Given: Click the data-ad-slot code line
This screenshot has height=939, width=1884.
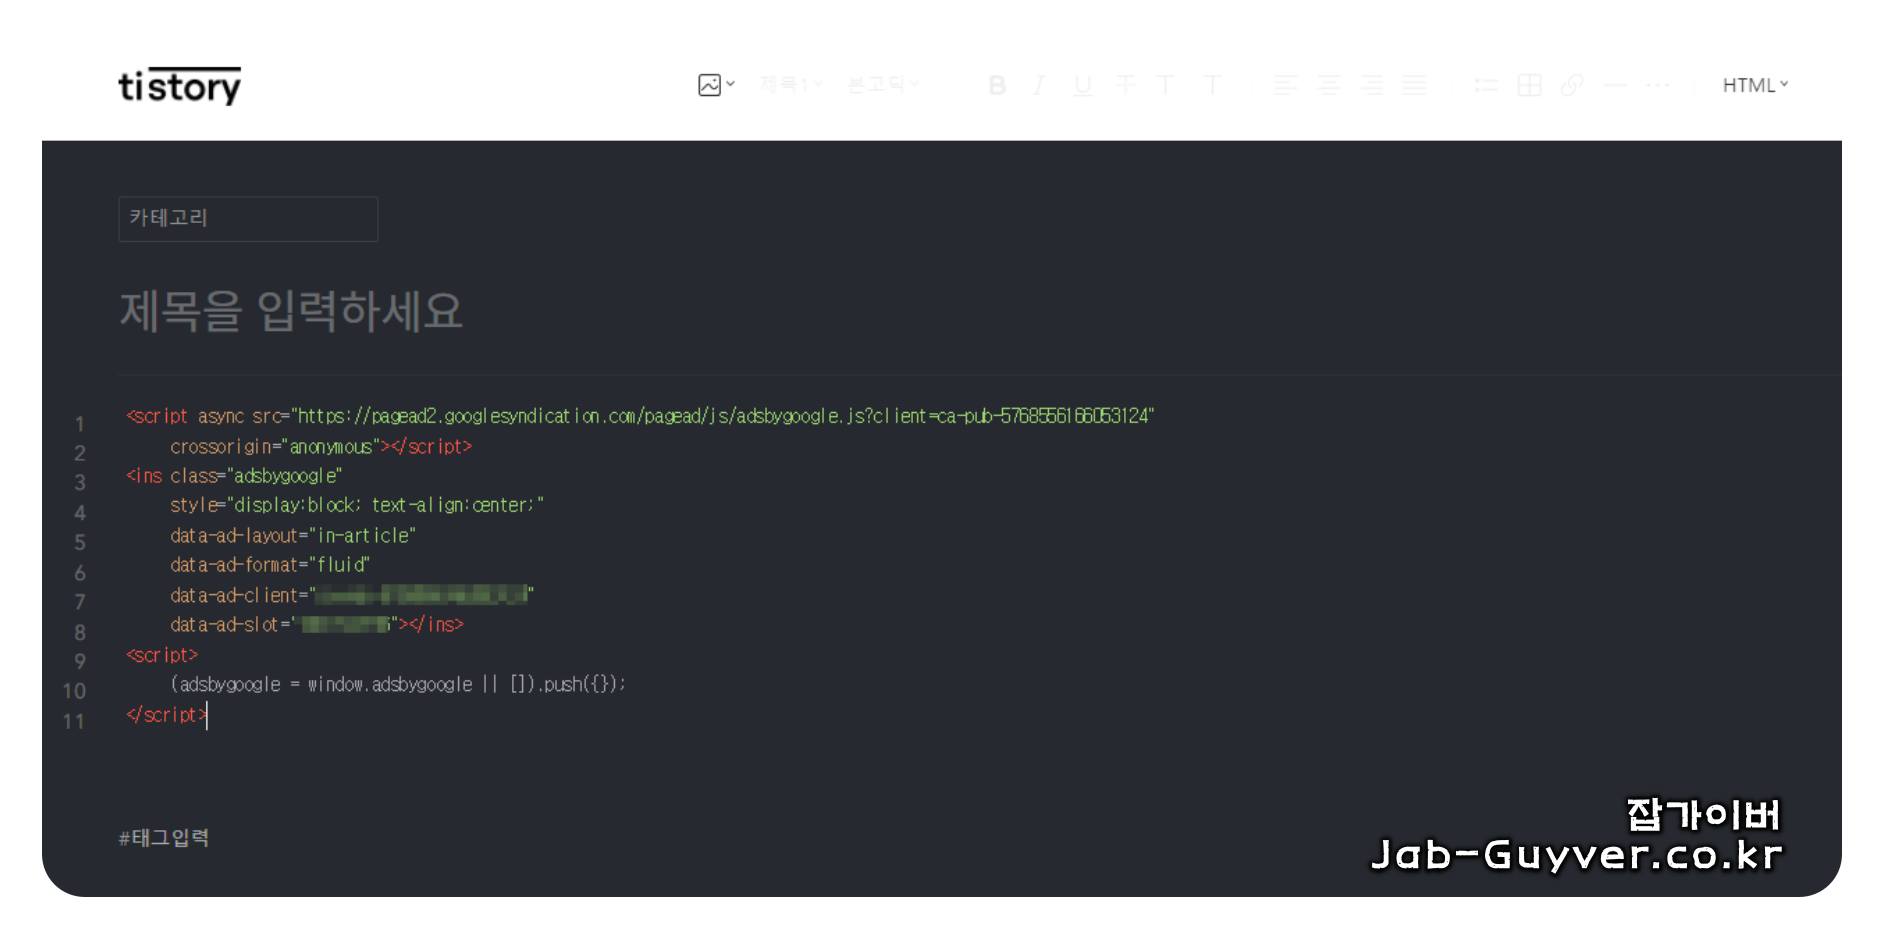Looking at the screenshot, I should coord(316,625).
